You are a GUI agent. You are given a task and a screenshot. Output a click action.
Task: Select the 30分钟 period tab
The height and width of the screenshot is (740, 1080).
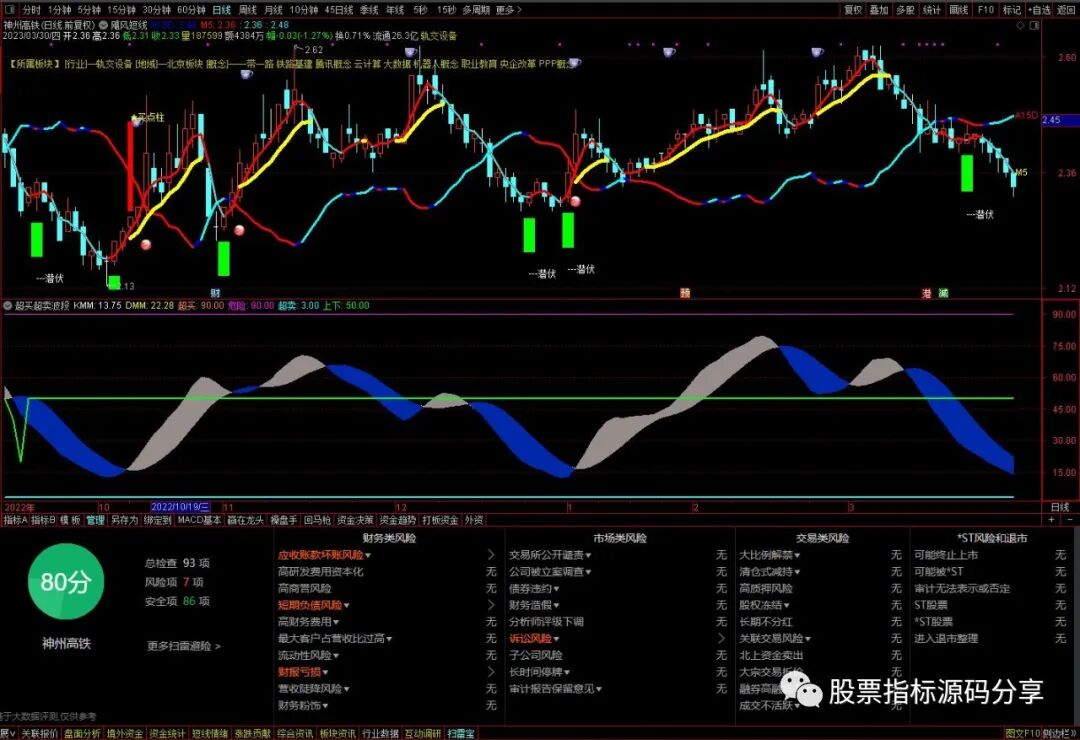click(156, 10)
